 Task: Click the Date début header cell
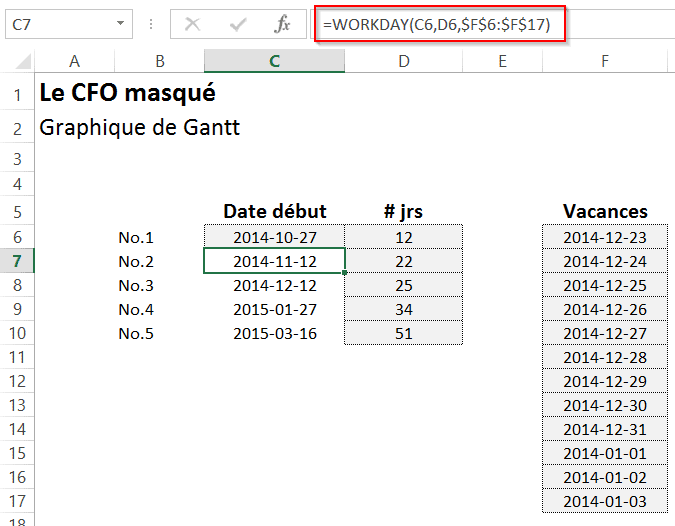[274, 212]
